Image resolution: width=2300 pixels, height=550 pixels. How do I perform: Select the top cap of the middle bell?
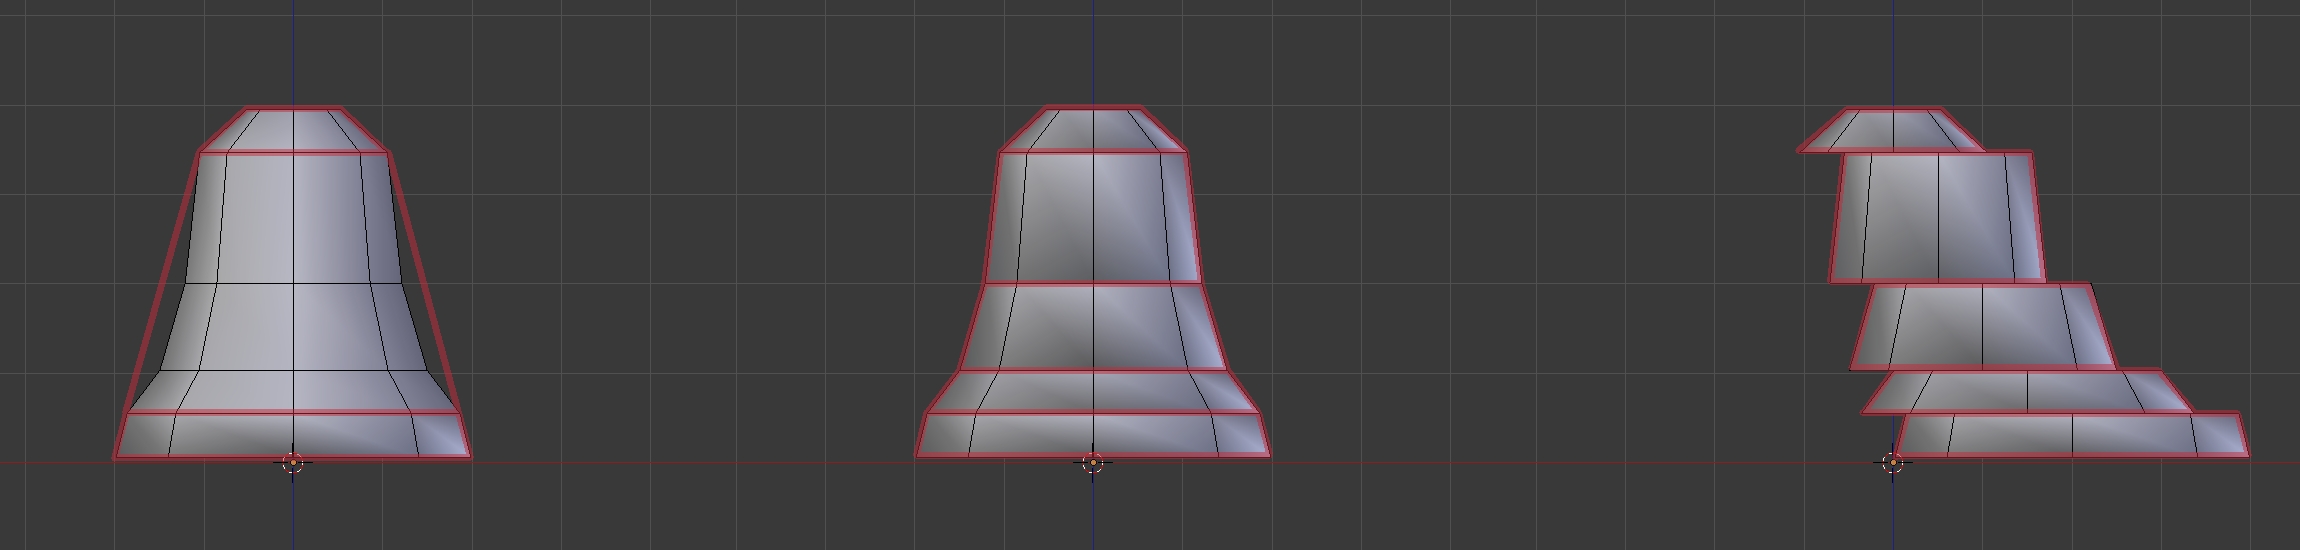click(1093, 129)
